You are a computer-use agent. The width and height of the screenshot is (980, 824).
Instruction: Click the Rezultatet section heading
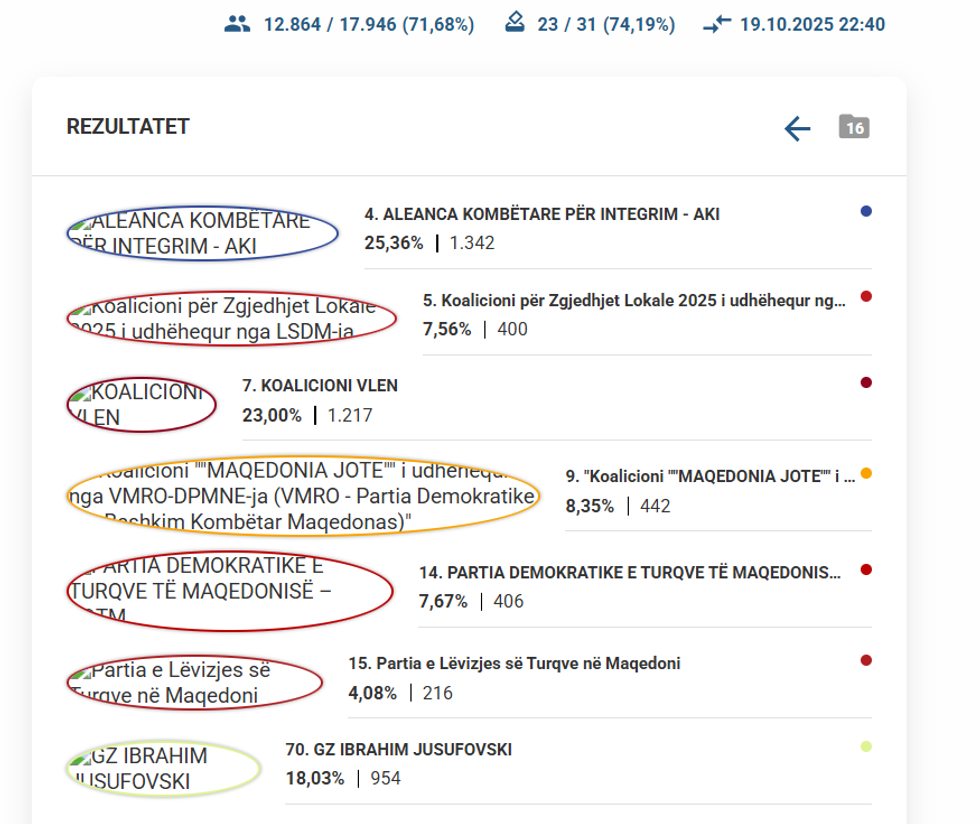click(x=128, y=127)
